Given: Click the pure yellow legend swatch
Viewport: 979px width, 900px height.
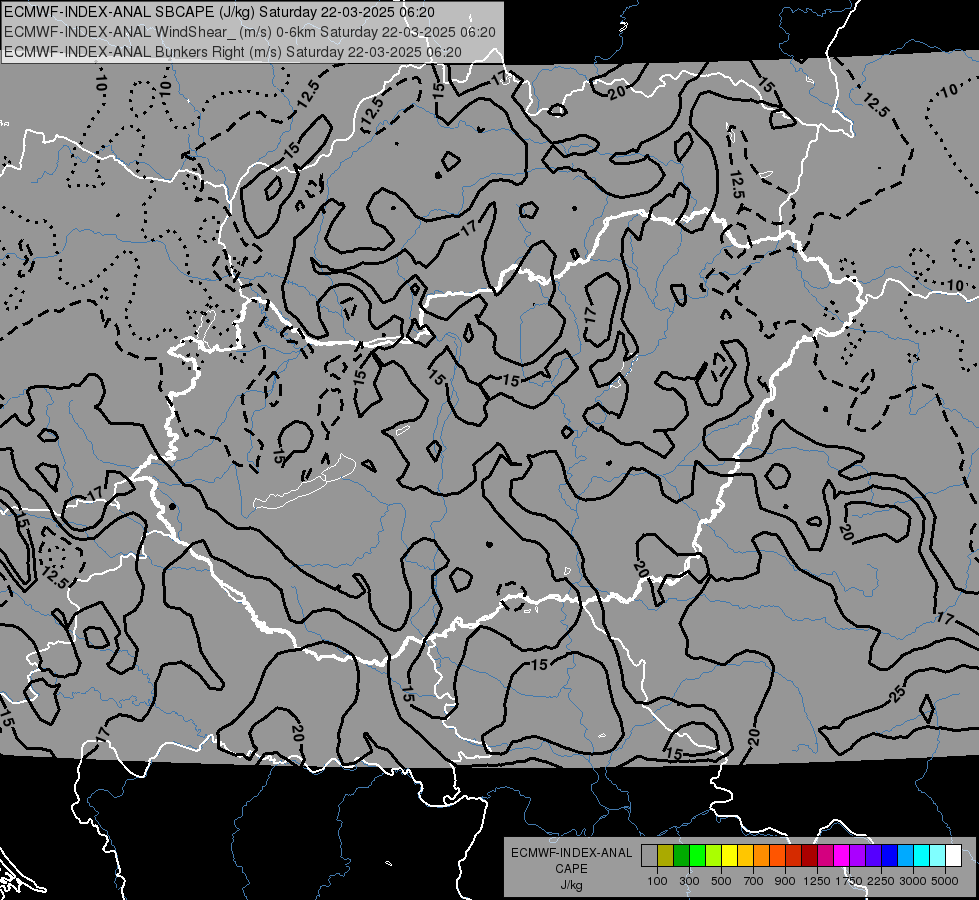Looking at the screenshot, I should click(x=729, y=856).
